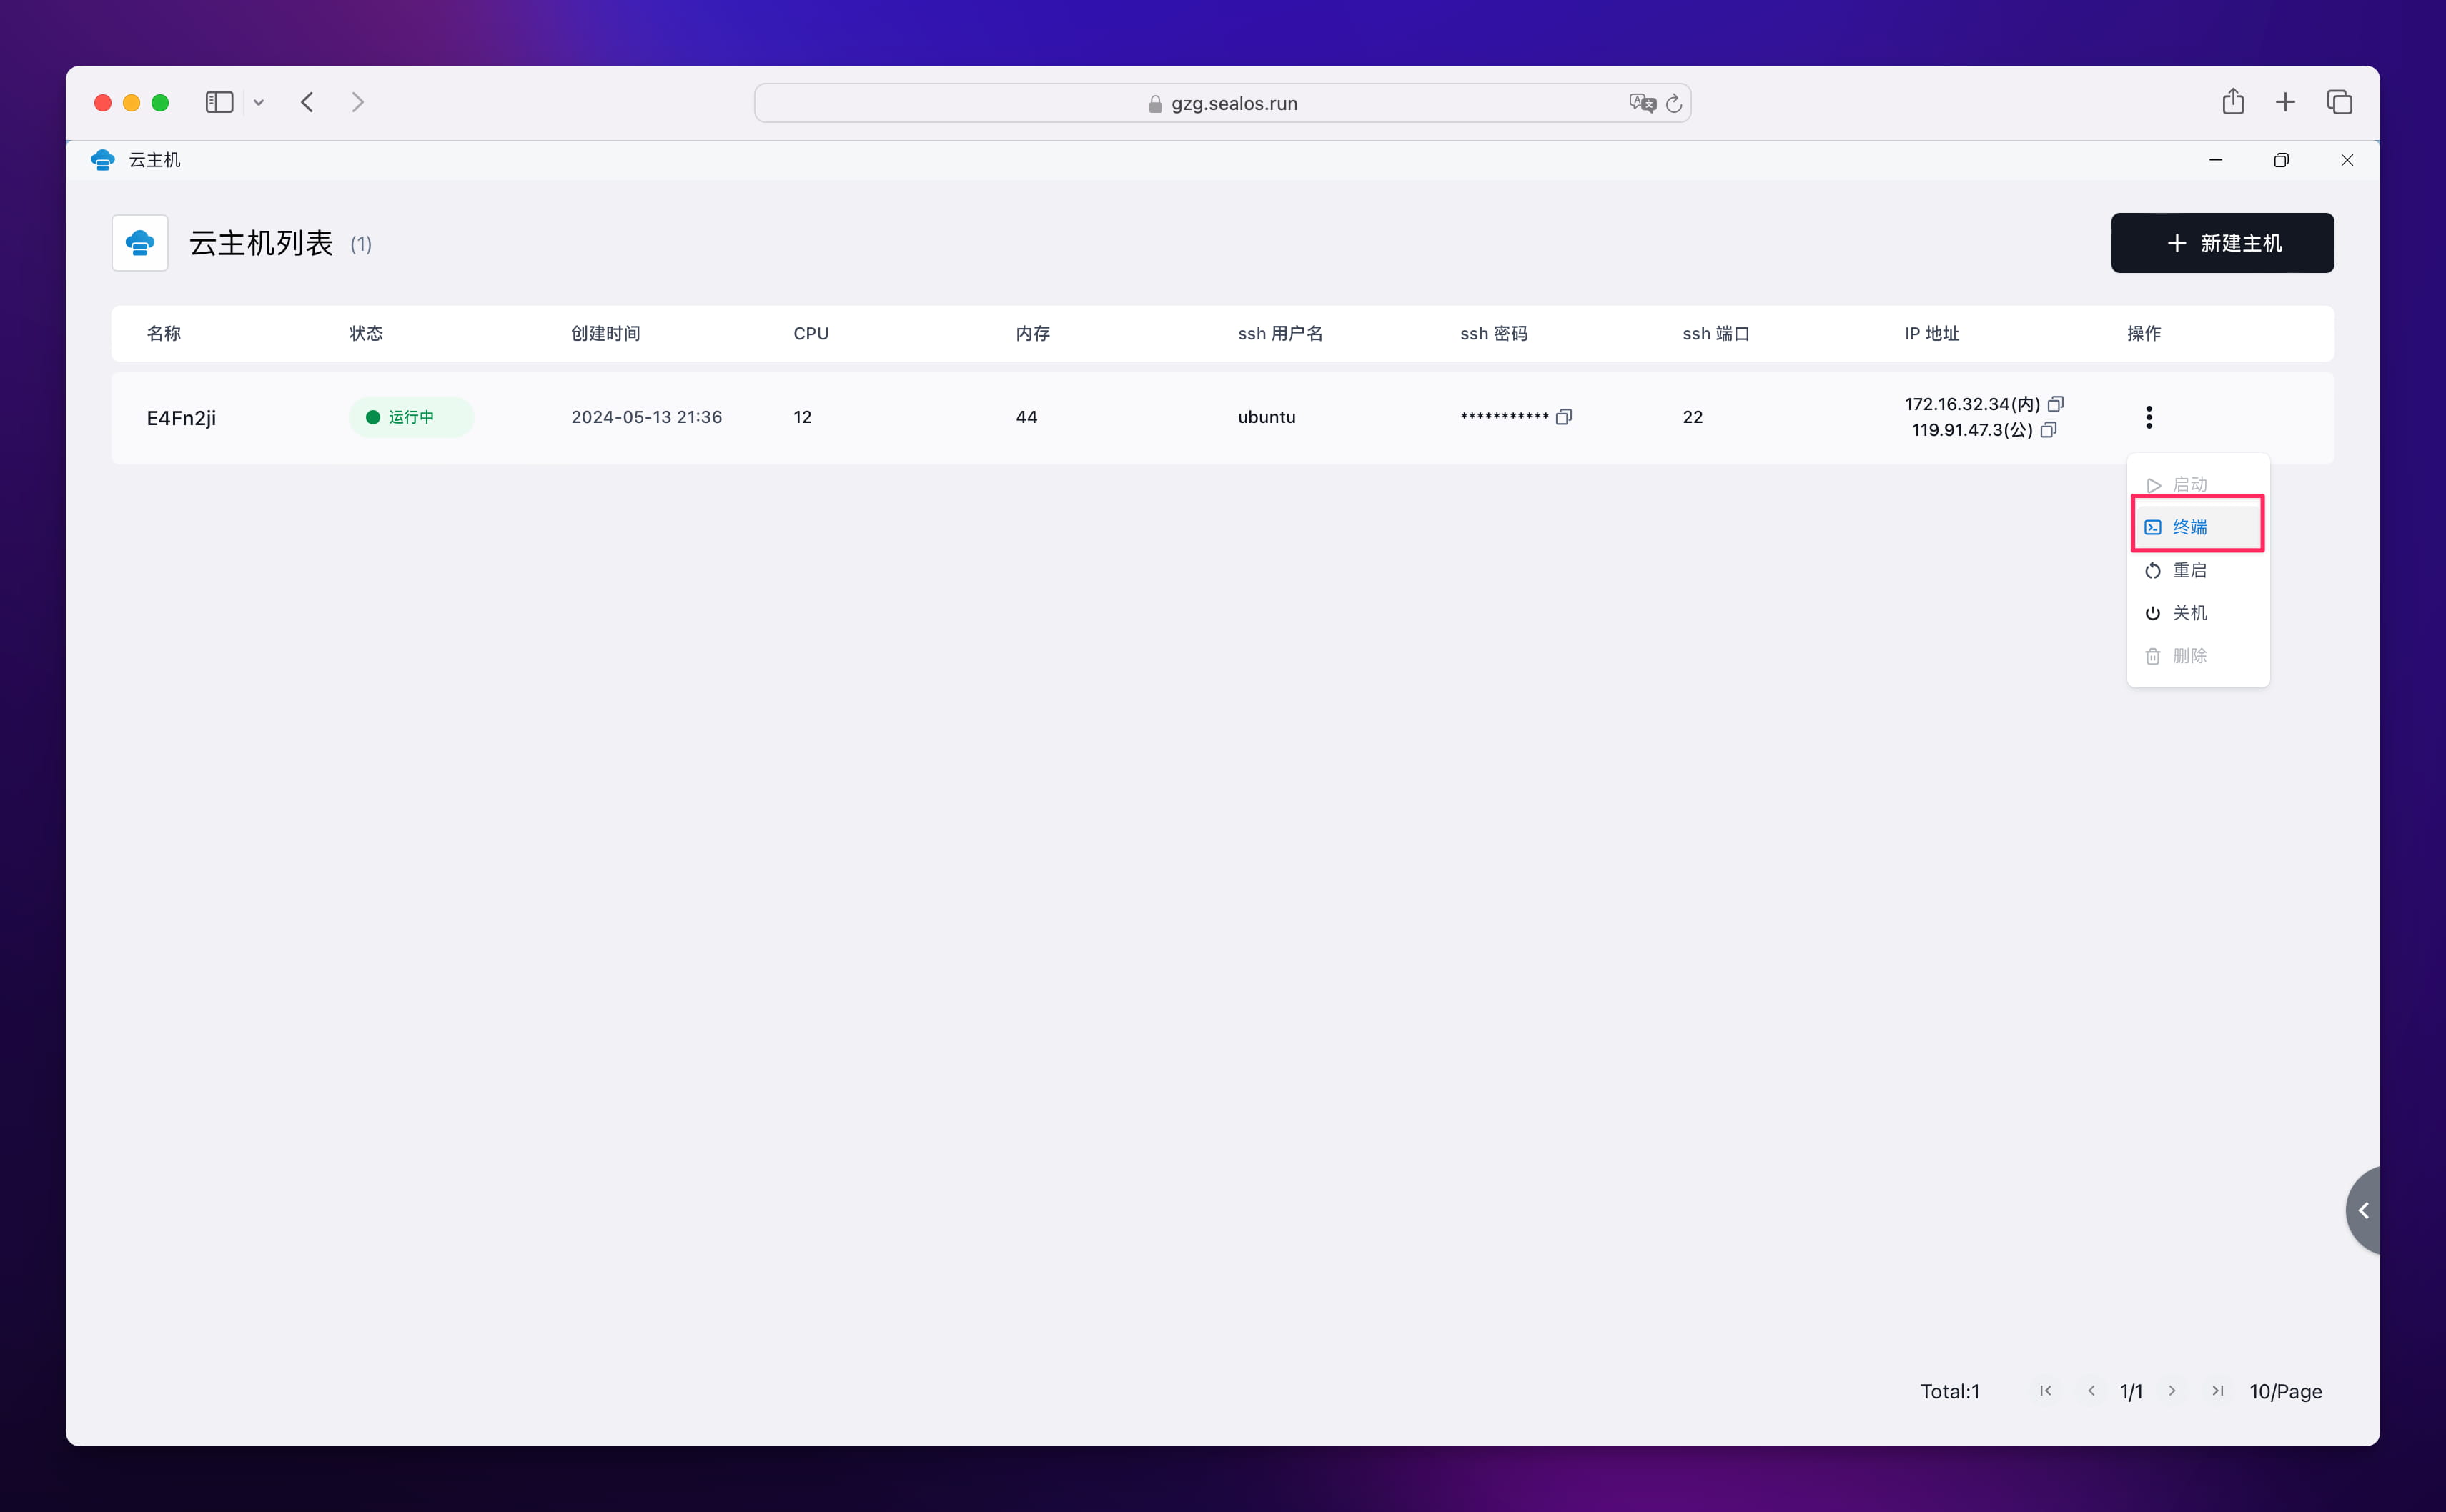The image size is (2446, 1512).
Task: Copy the internal IP 172.16.32.34
Action: point(2055,404)
